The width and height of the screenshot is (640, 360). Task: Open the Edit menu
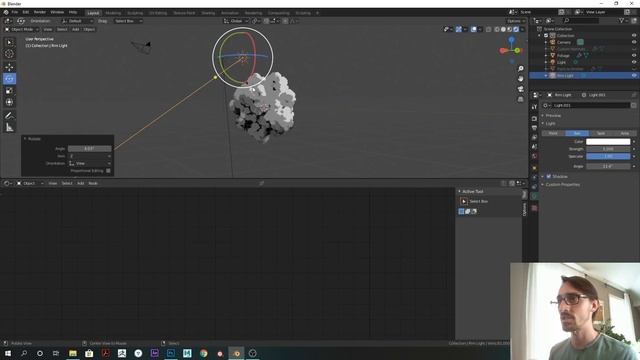tap(26, 12)
